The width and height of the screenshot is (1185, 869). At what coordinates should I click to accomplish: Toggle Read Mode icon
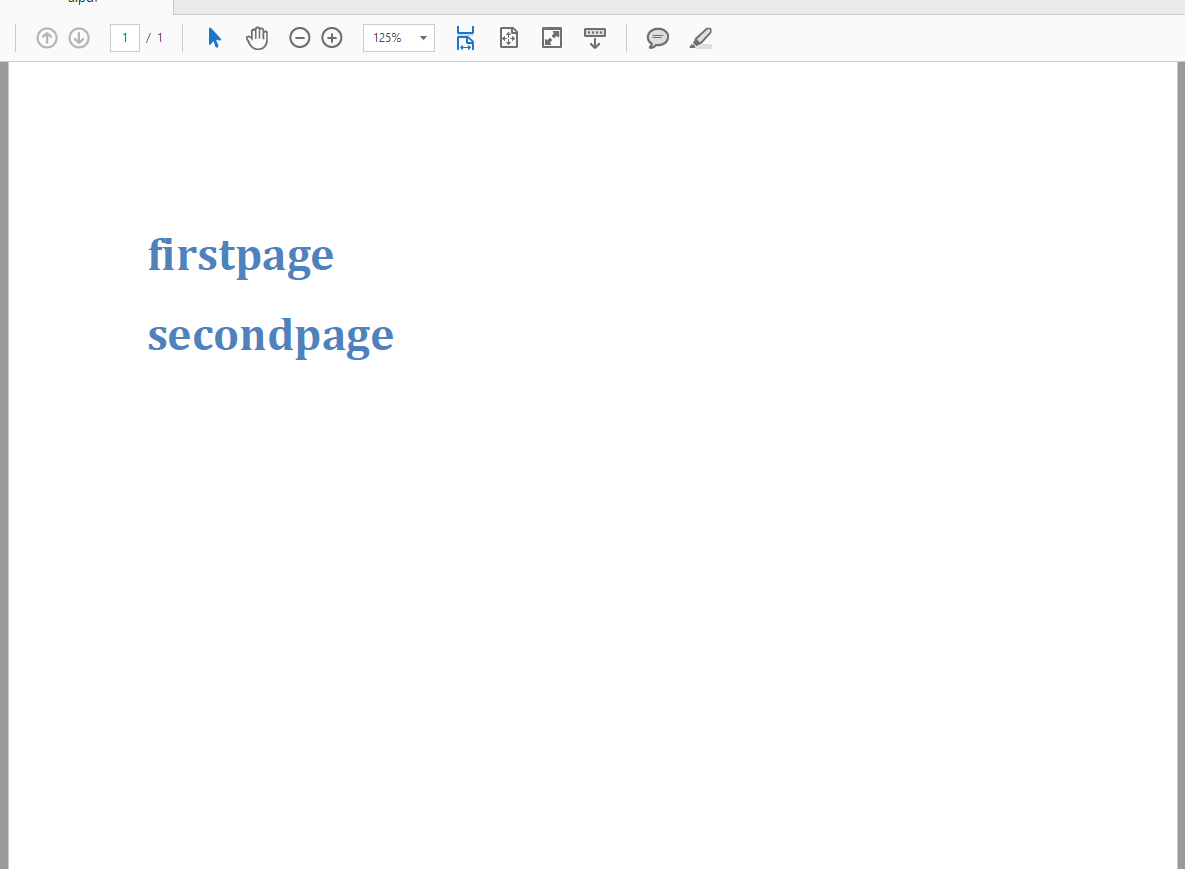[x=595, y=38]
